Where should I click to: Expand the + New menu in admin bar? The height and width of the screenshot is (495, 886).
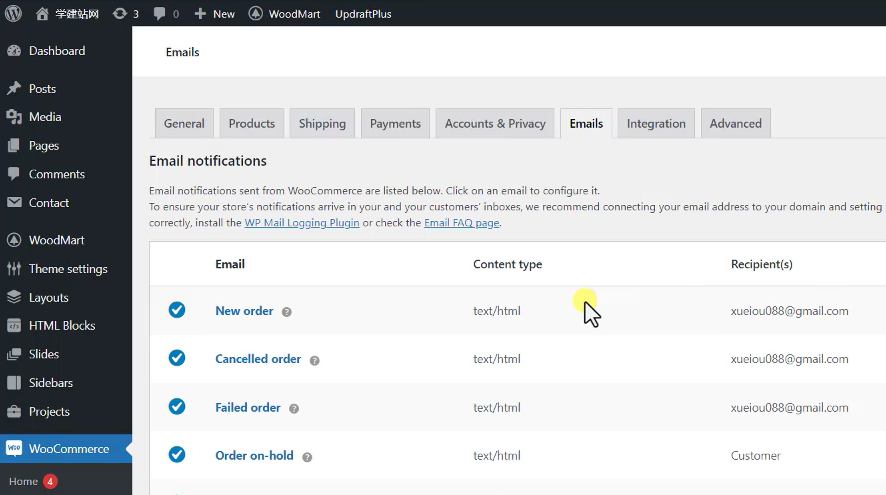coord(214,14)
